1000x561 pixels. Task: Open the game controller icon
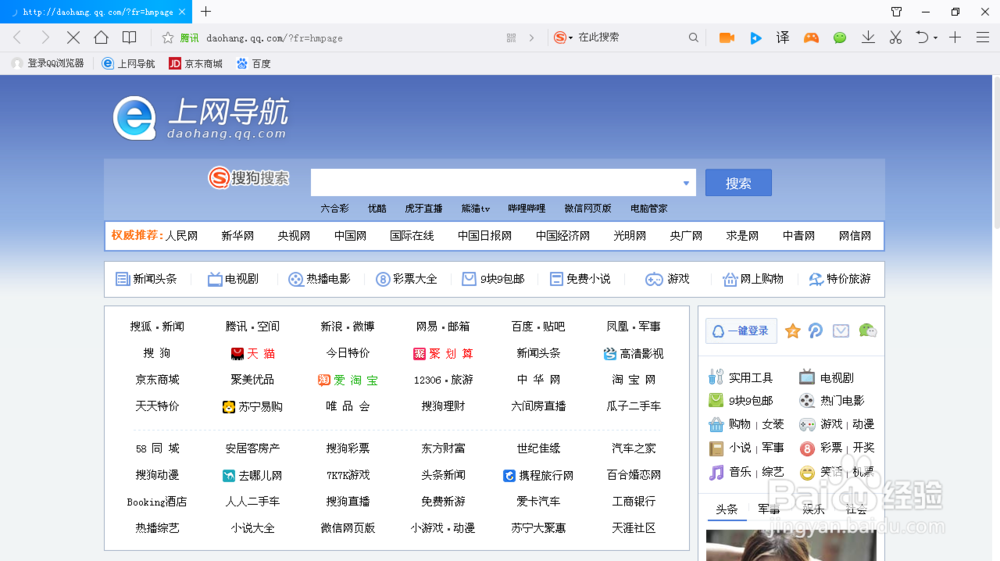coord(811,38)
